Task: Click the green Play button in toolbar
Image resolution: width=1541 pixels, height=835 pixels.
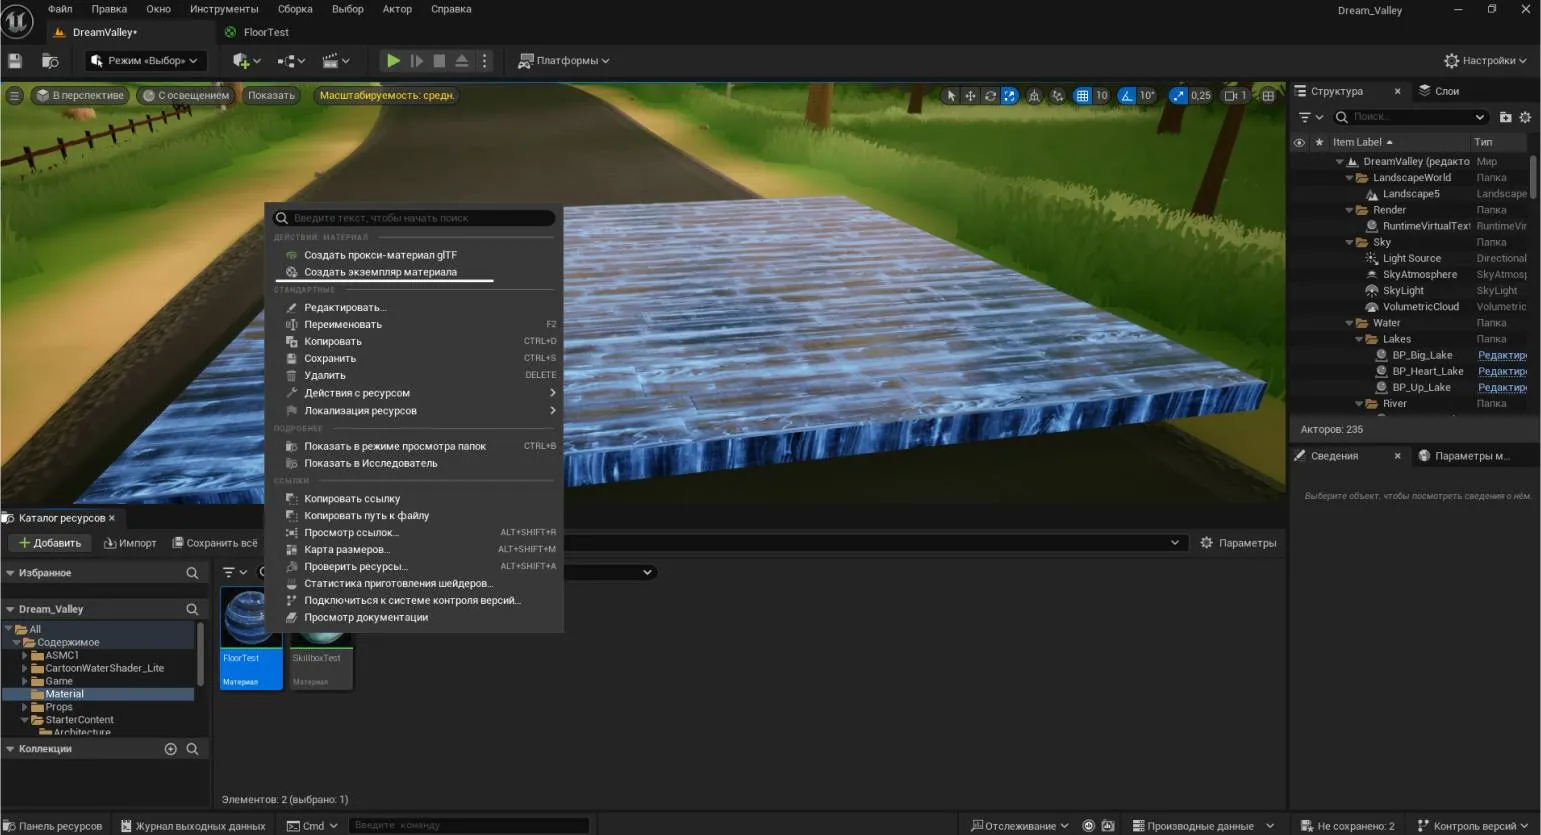Action: pyautogui.click(x=393, y=61)
